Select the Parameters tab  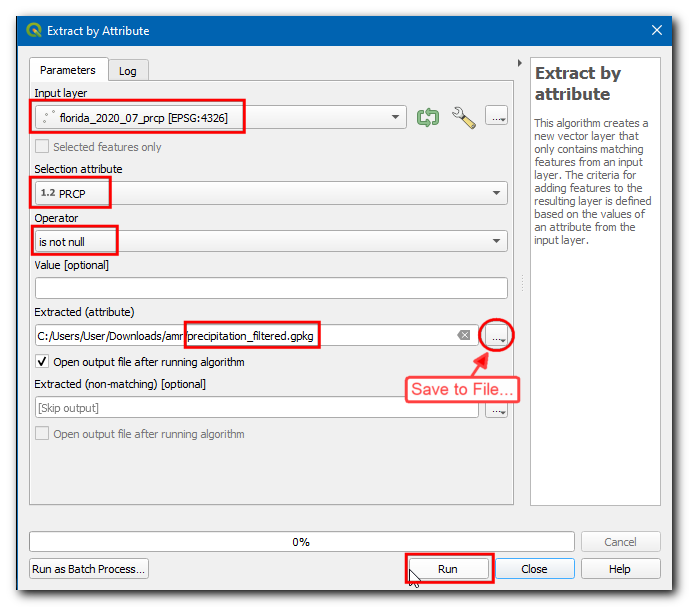click(68, 70)
